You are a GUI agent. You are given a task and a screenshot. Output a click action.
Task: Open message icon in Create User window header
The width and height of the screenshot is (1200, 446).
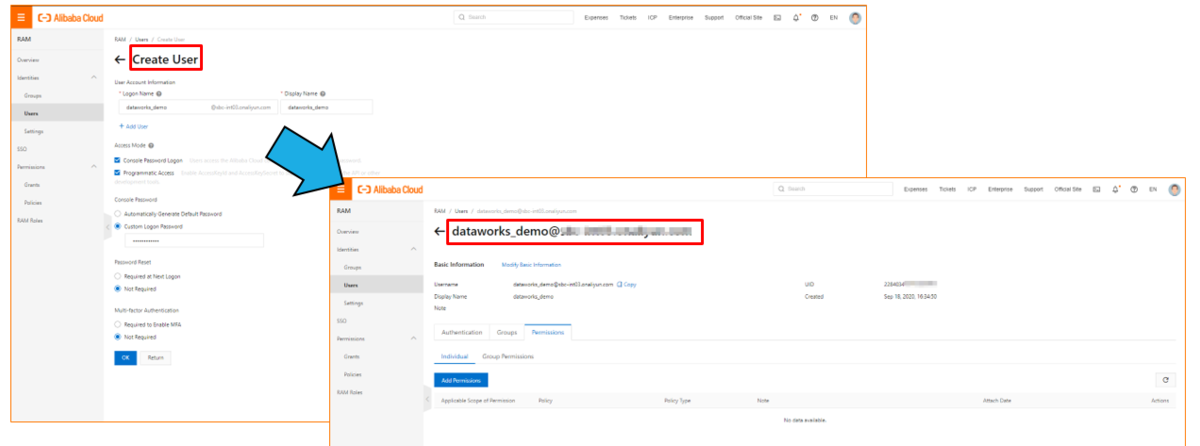777,18
